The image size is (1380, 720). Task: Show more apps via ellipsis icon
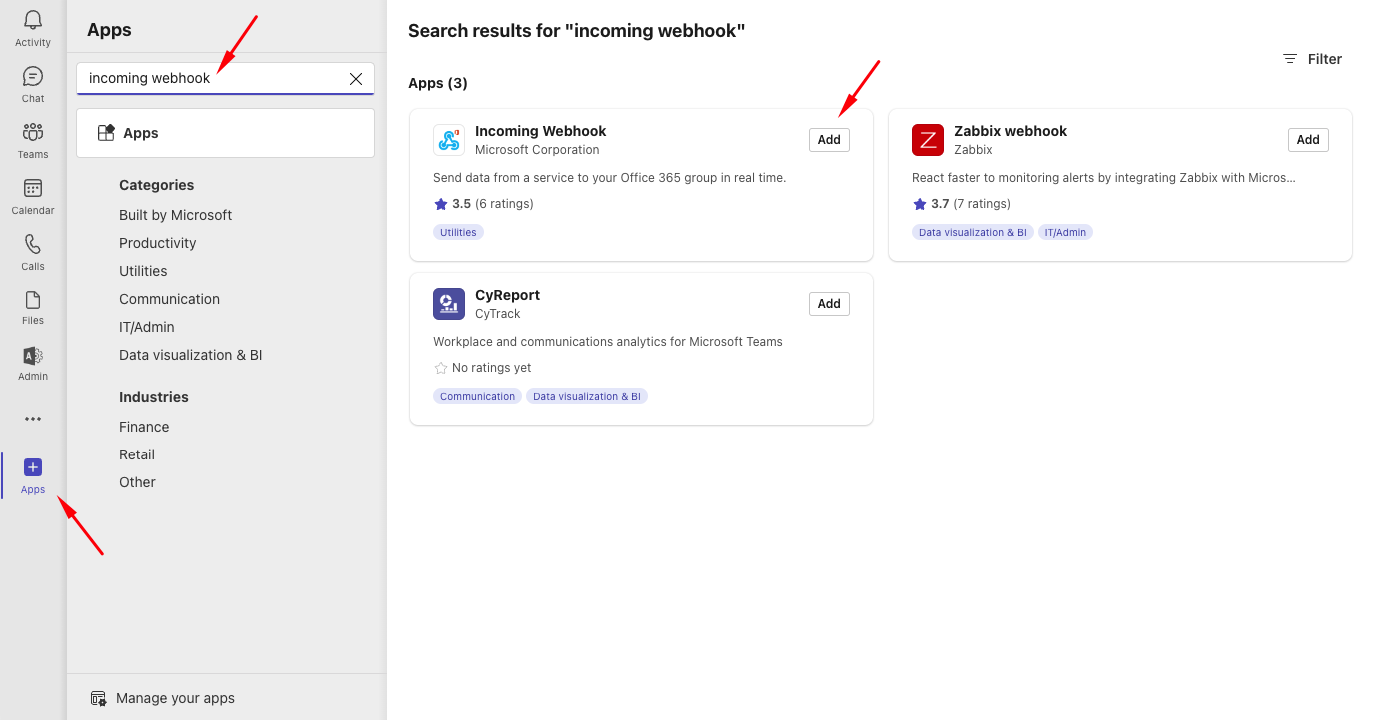point(33,419)
